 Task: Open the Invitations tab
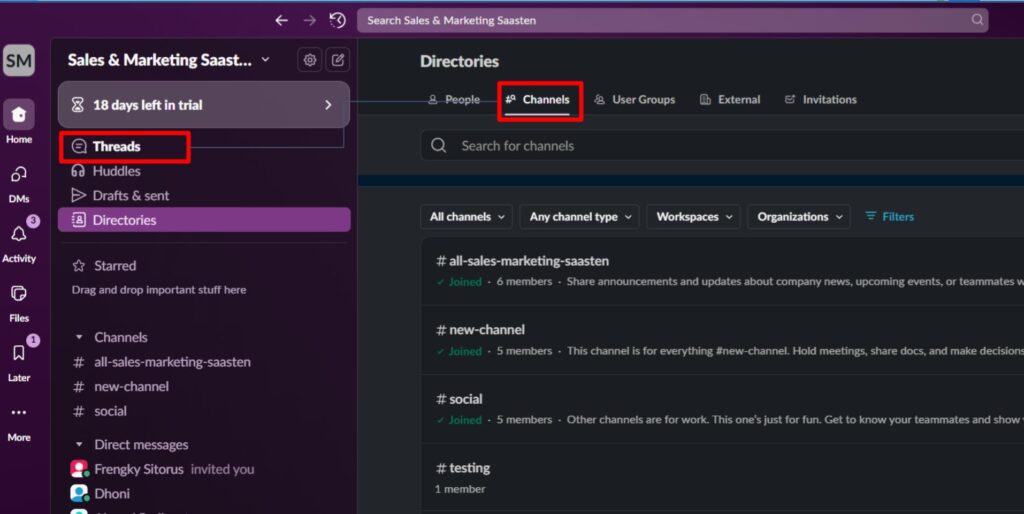820,100
